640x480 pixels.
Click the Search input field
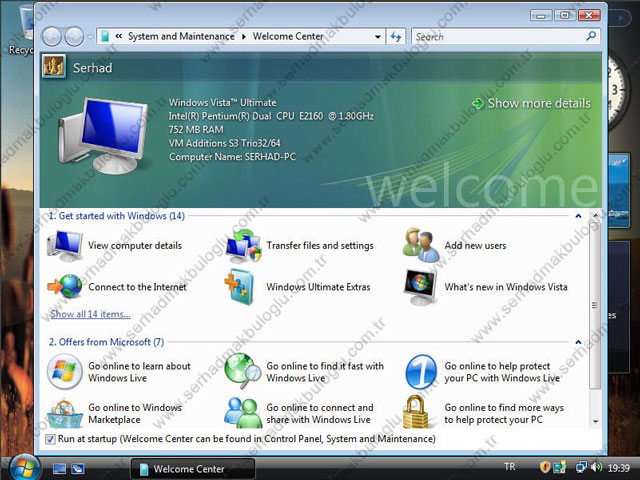(500, 37)
